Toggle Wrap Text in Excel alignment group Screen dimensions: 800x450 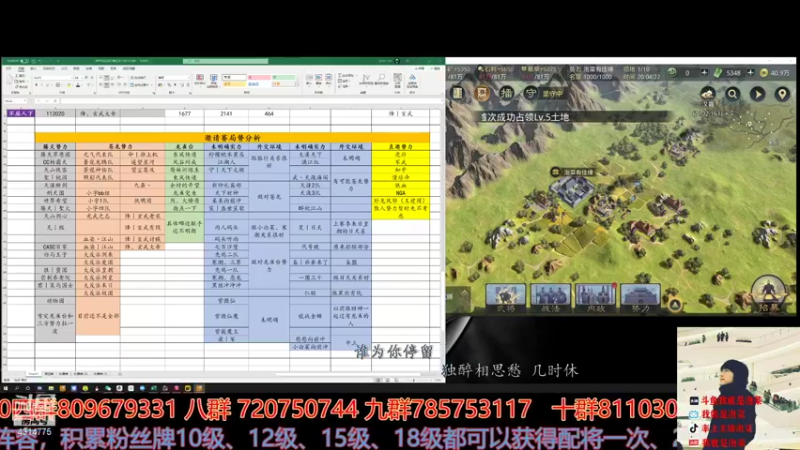(x=138, y=78)
